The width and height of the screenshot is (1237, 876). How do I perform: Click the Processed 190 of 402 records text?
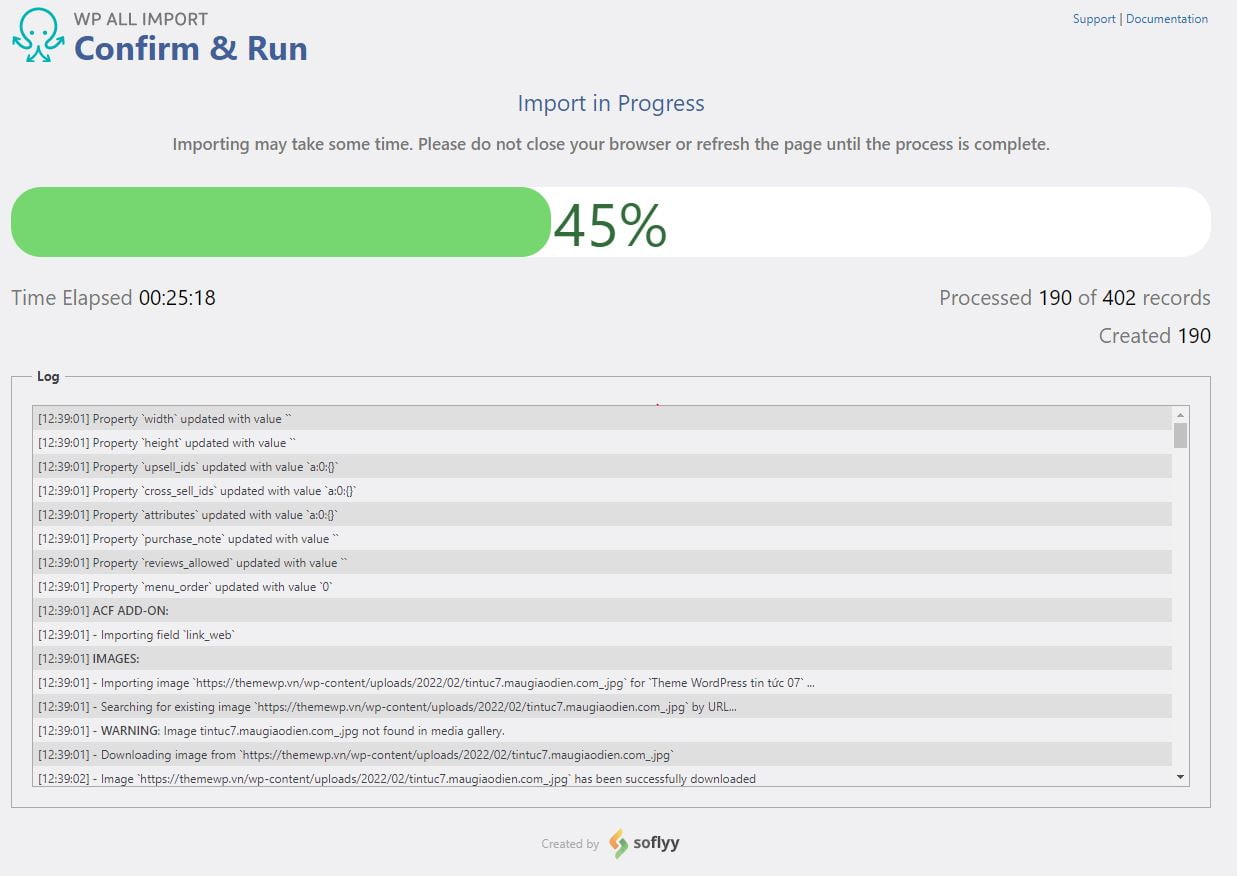[x=1075, y=298]
